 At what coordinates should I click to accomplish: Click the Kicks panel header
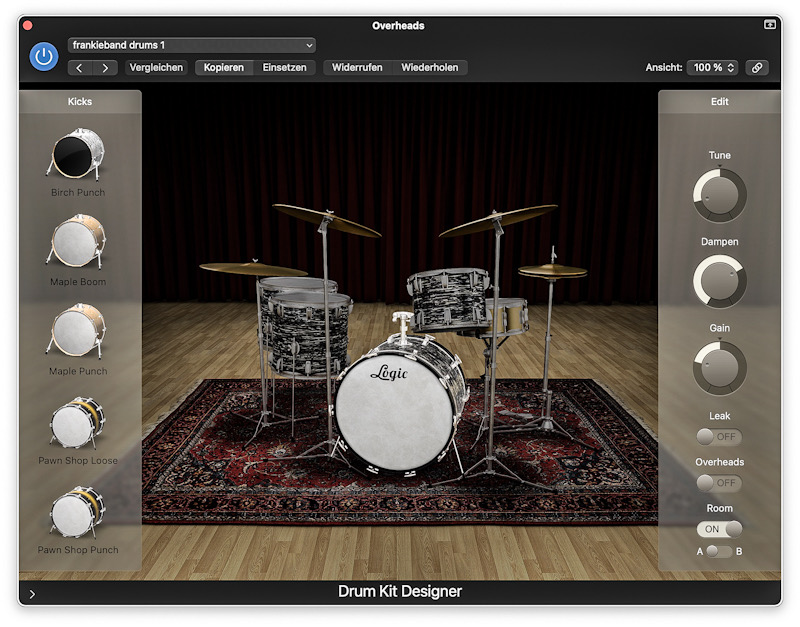80,102
